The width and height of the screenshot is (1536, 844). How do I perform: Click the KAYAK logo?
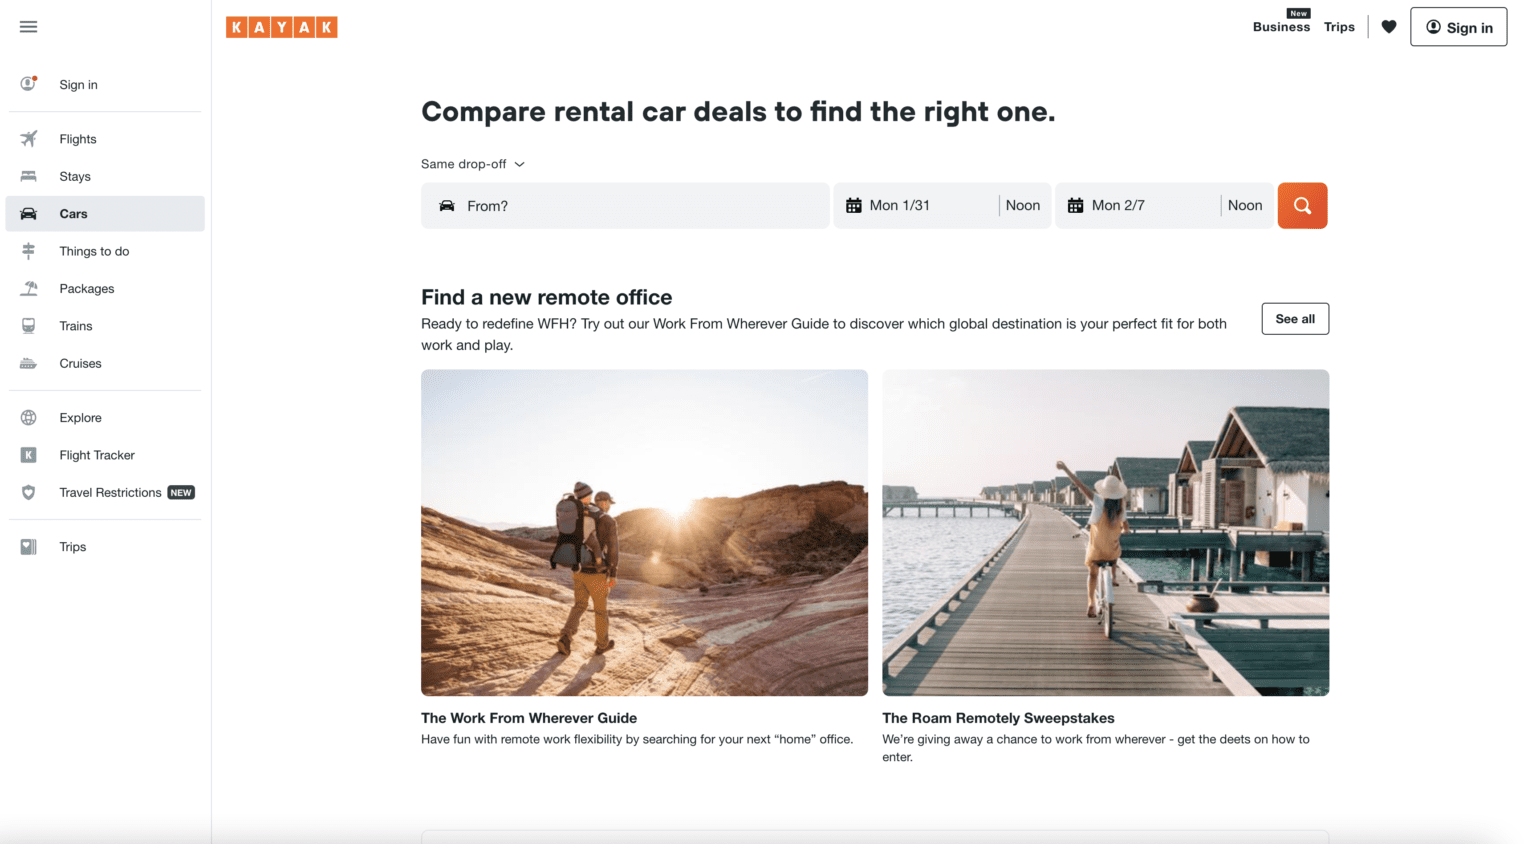[x=282, y=27]
